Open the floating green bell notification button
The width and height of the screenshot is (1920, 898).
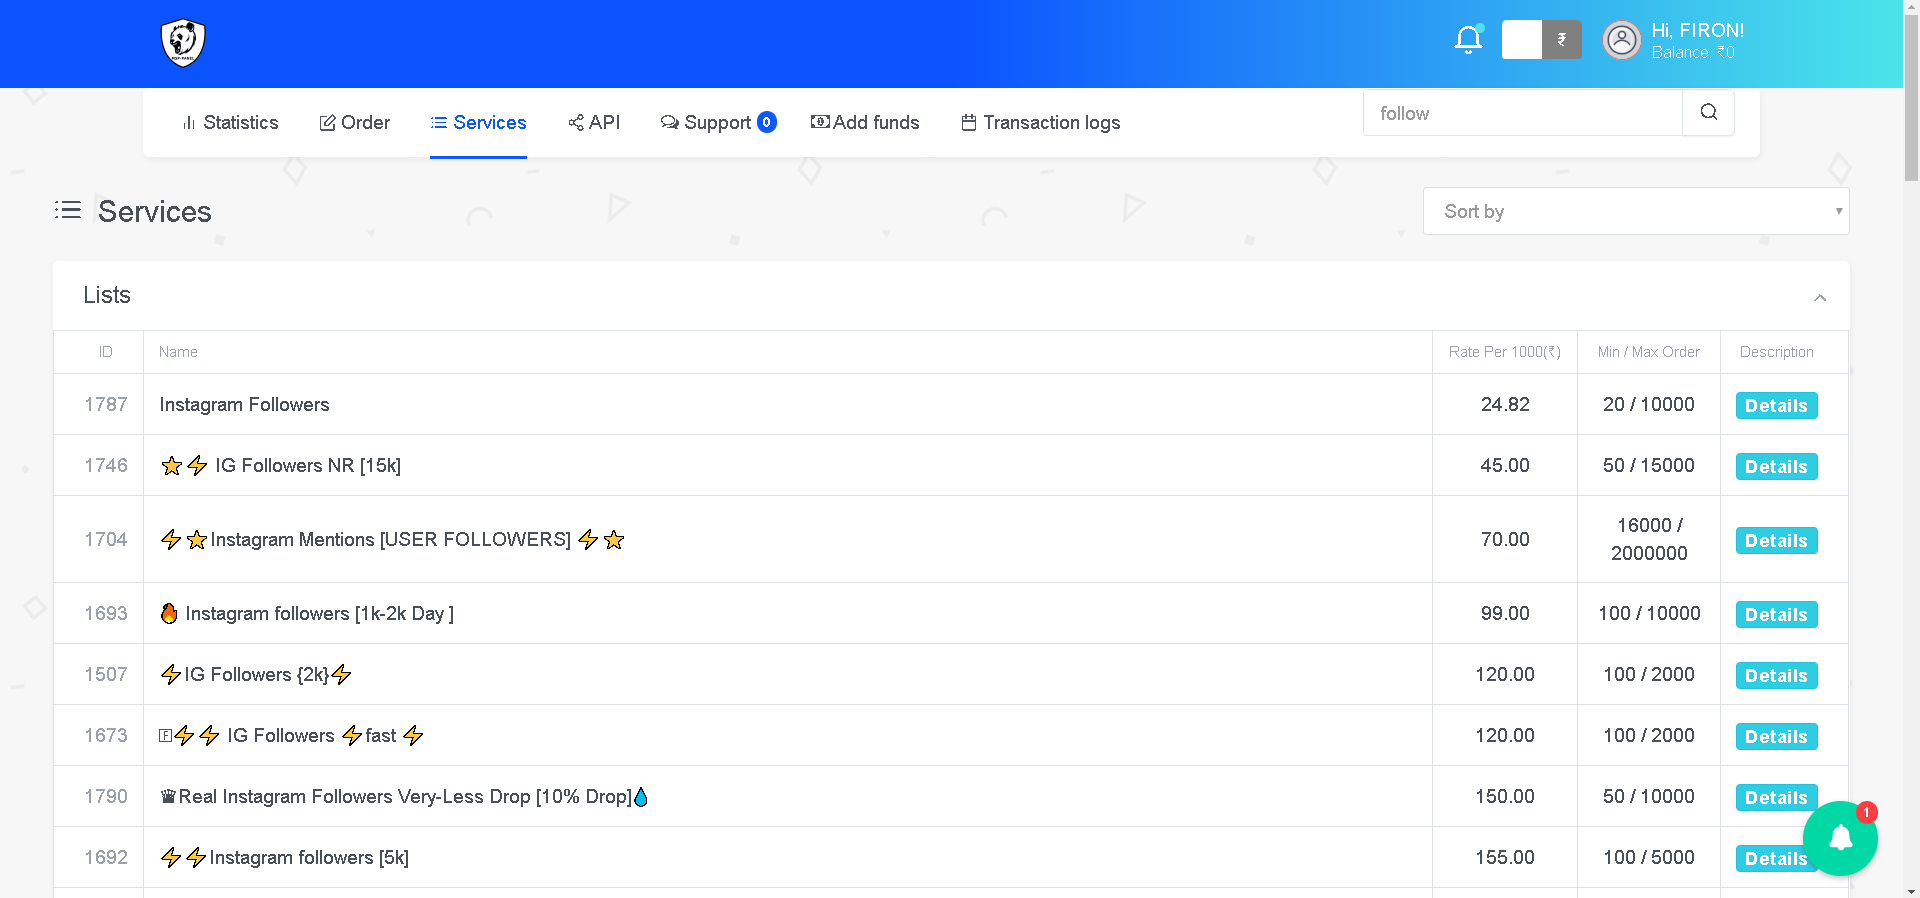coord(1840,838)
